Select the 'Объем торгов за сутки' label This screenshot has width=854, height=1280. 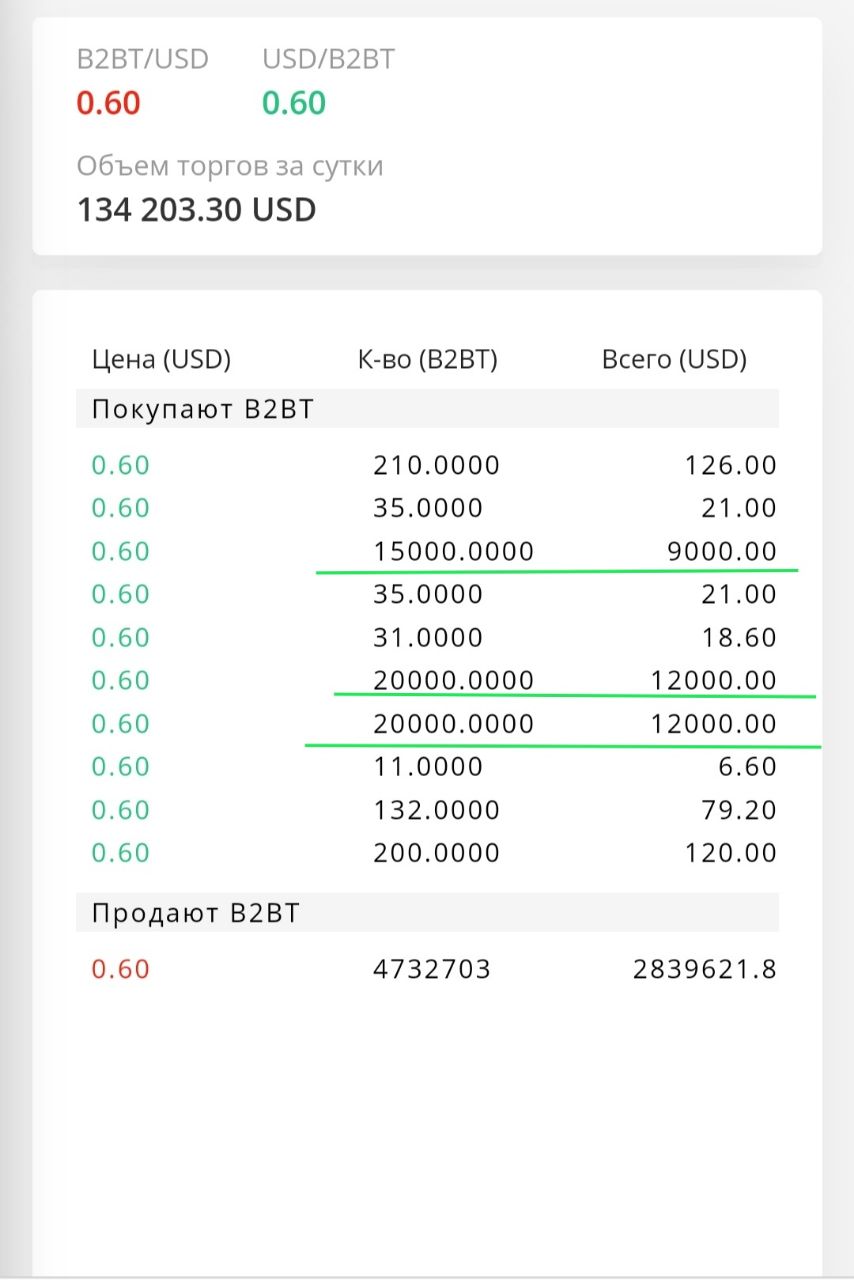point(230,166)
